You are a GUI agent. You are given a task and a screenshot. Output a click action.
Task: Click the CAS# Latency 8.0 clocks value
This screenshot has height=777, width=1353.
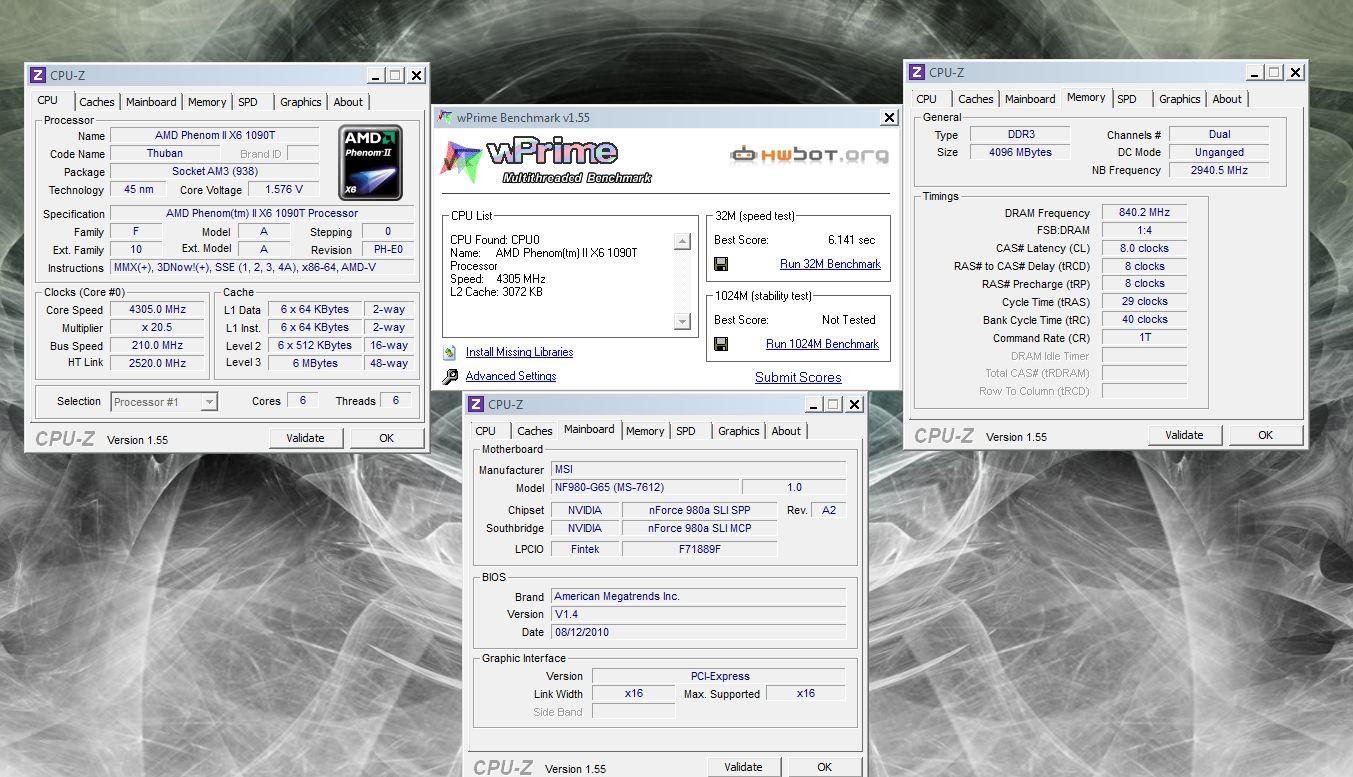pyautogui.click(x=1145, y=248)
